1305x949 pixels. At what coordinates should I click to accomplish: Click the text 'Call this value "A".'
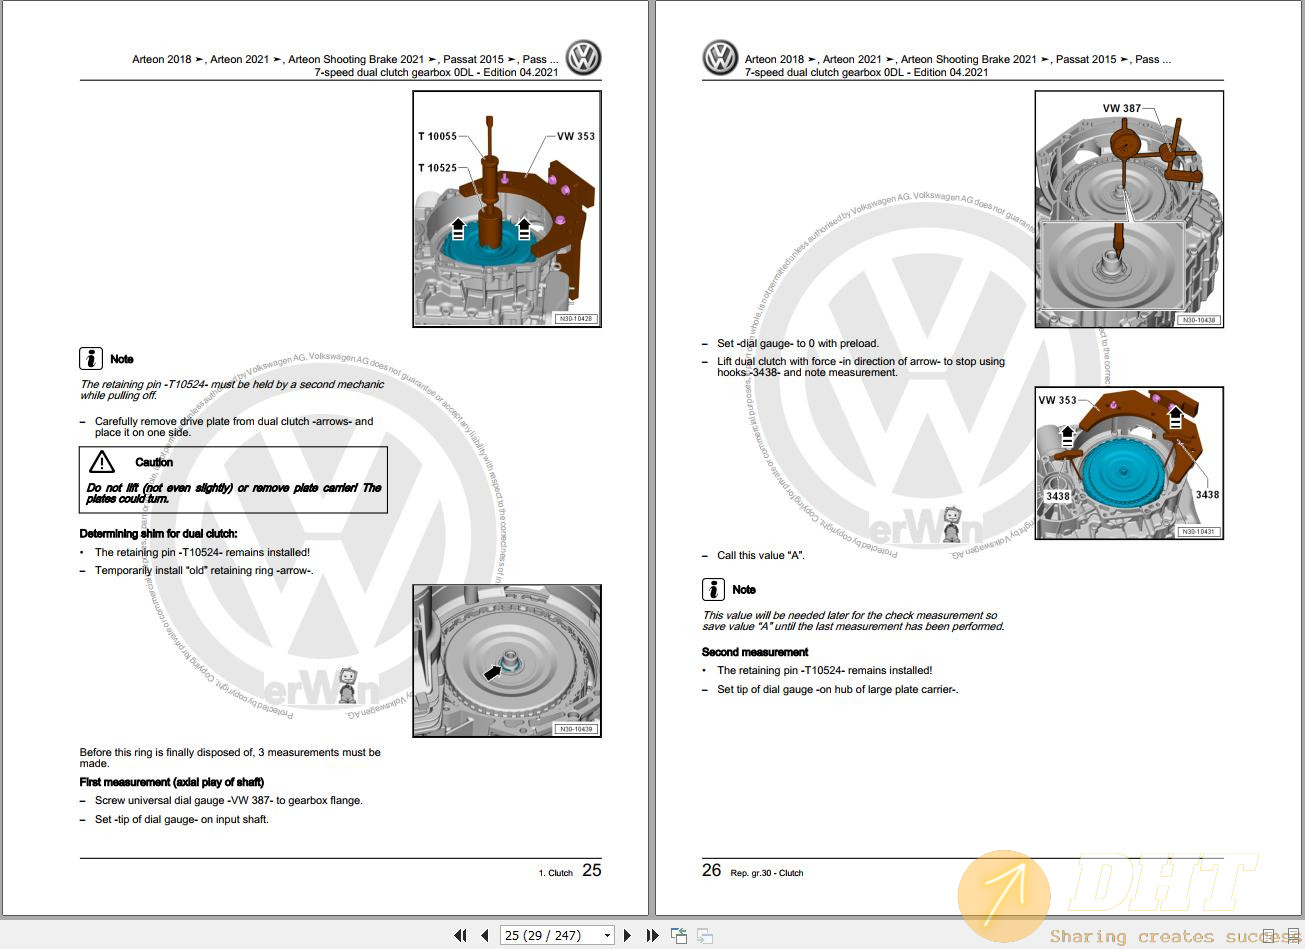[761, 555]
